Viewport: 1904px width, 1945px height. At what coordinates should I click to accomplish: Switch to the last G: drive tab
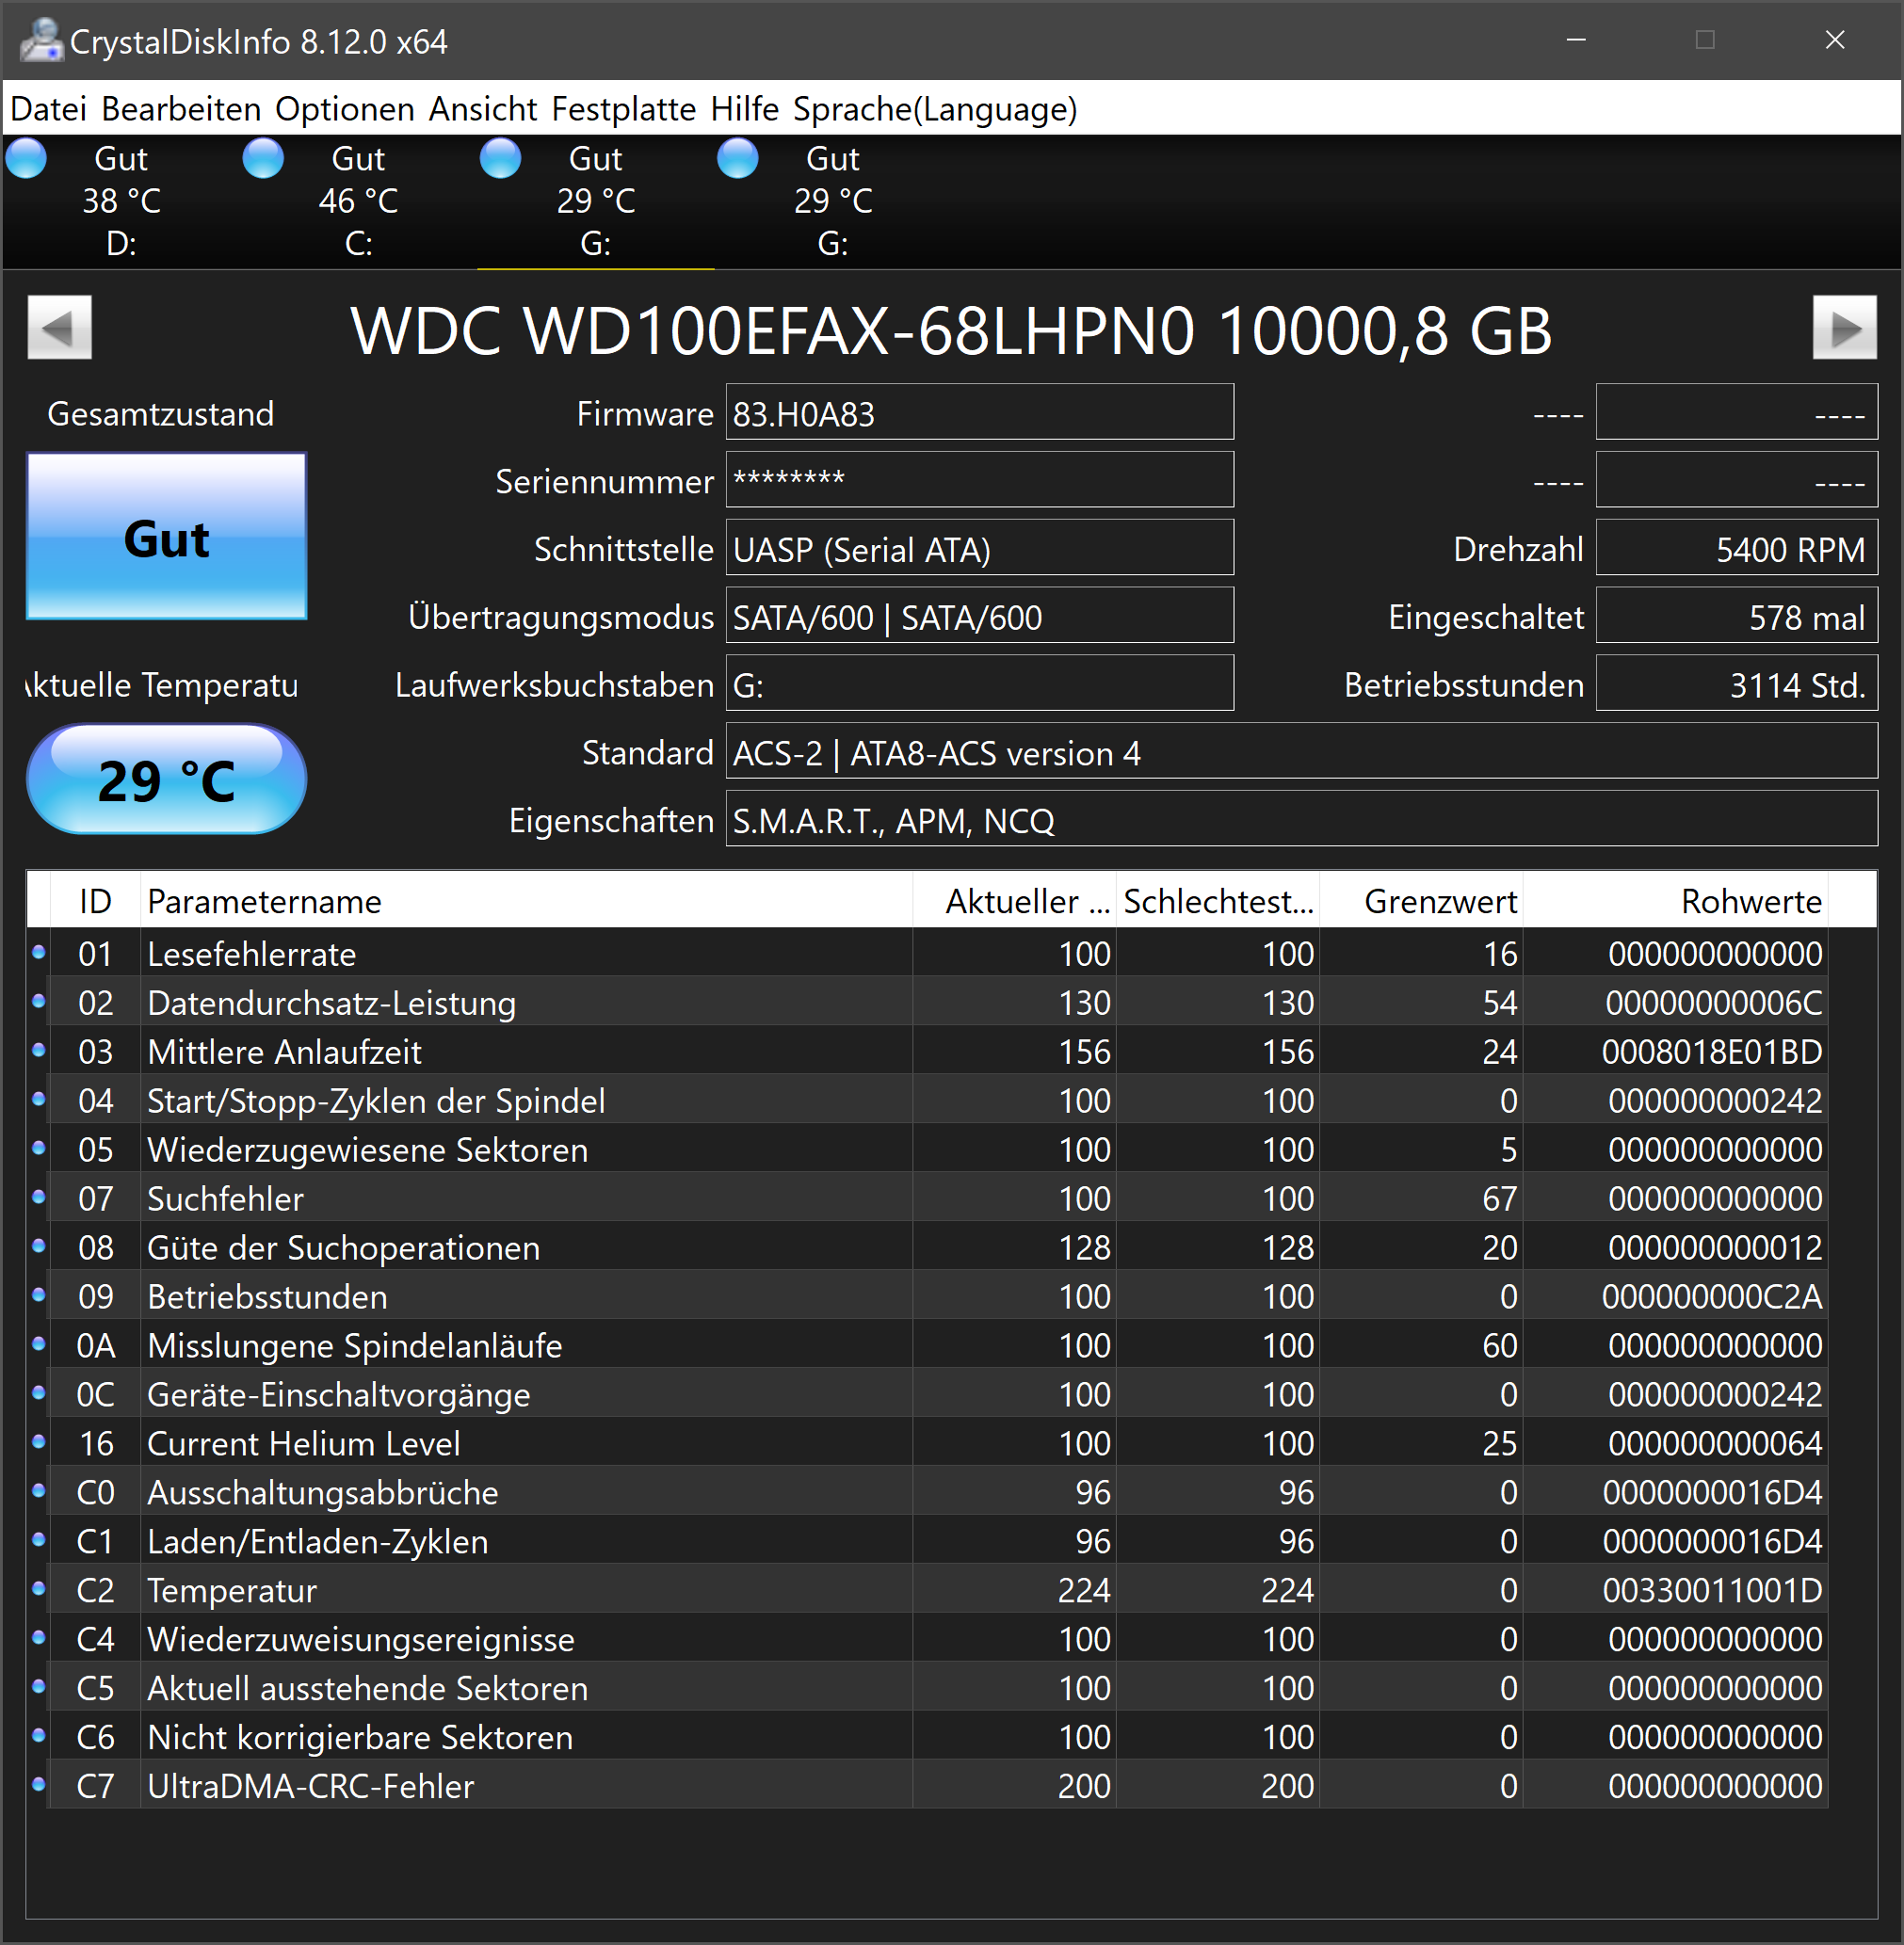[x=831, y=201]
